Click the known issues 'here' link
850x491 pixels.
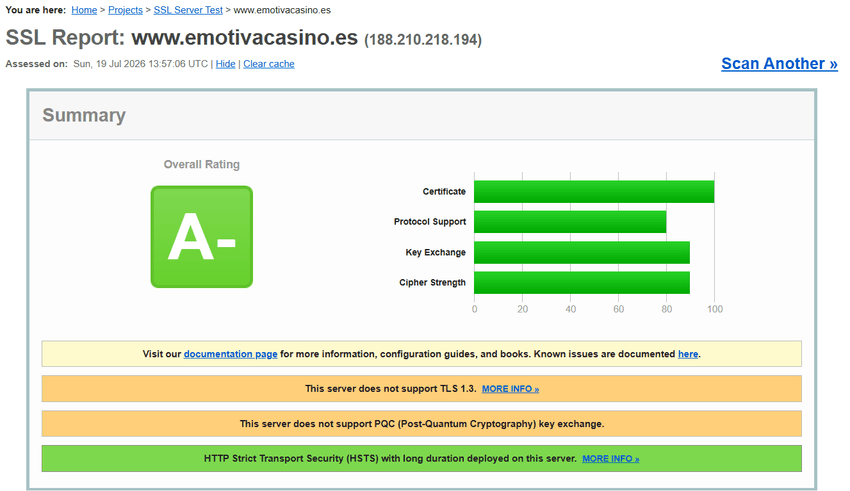[688, 354]
